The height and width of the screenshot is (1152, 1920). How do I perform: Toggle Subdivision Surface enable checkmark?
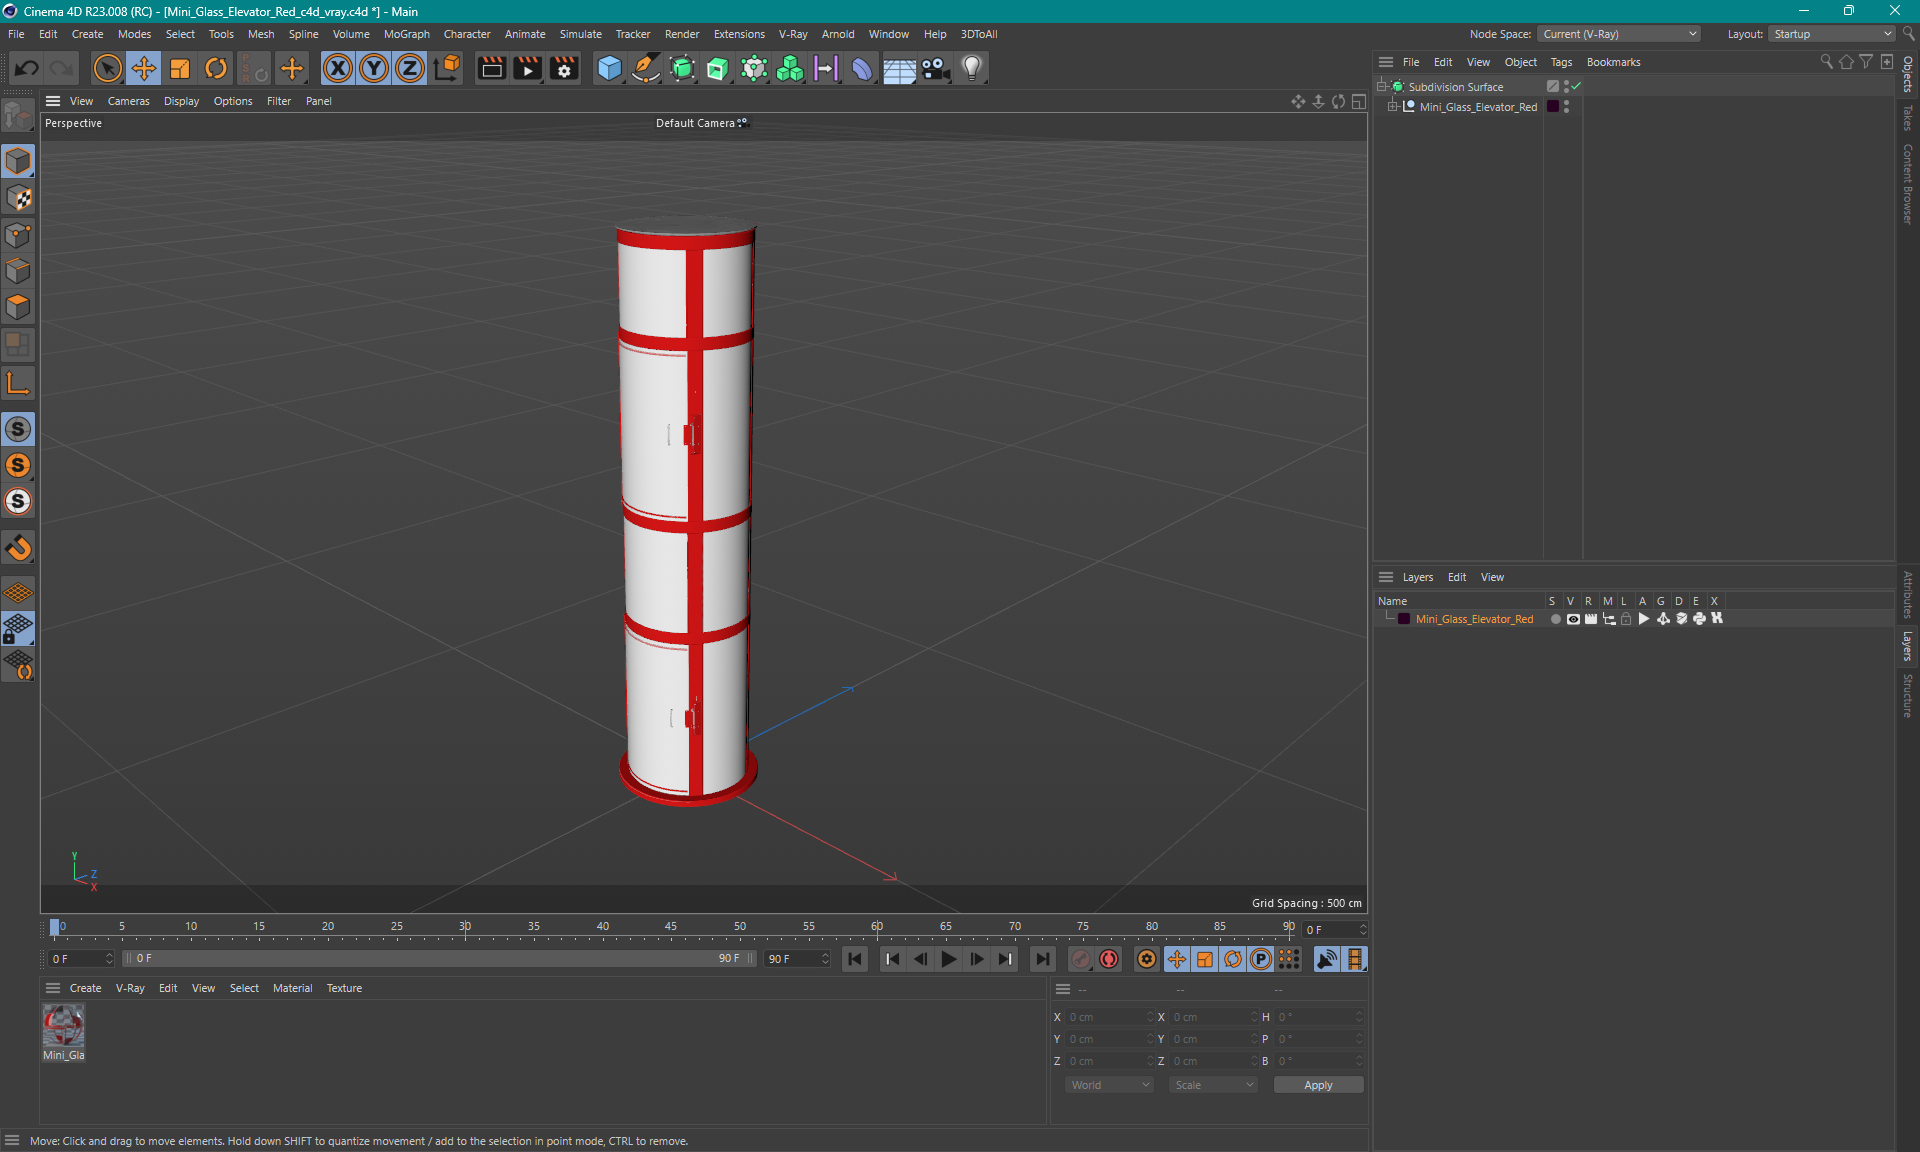(1576, 87)
